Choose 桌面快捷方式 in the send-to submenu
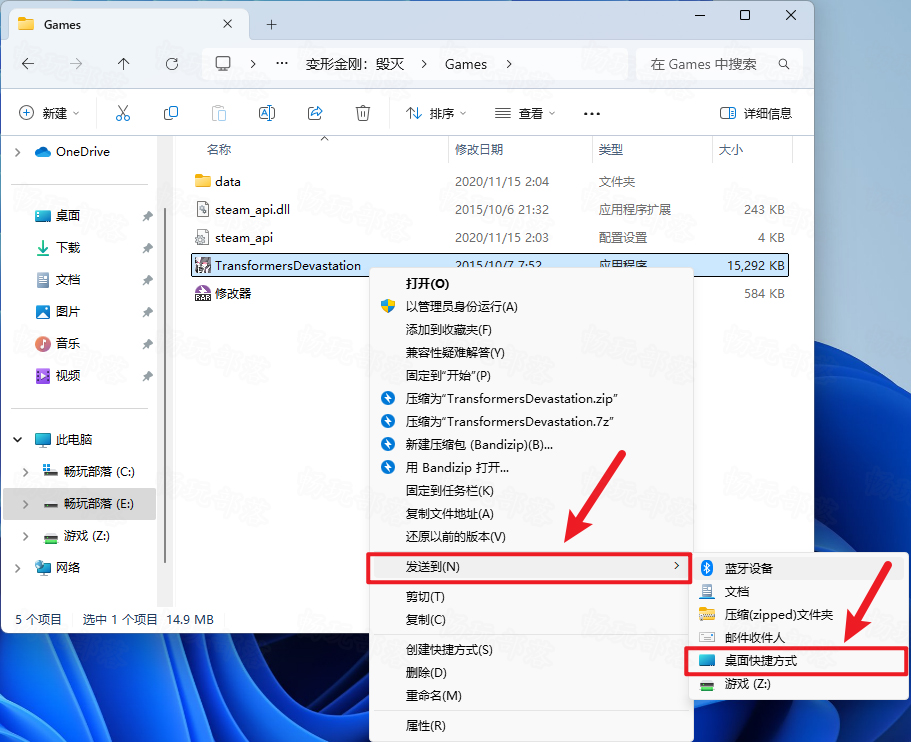Screen dimensions: 911x742 pos(797,661)
